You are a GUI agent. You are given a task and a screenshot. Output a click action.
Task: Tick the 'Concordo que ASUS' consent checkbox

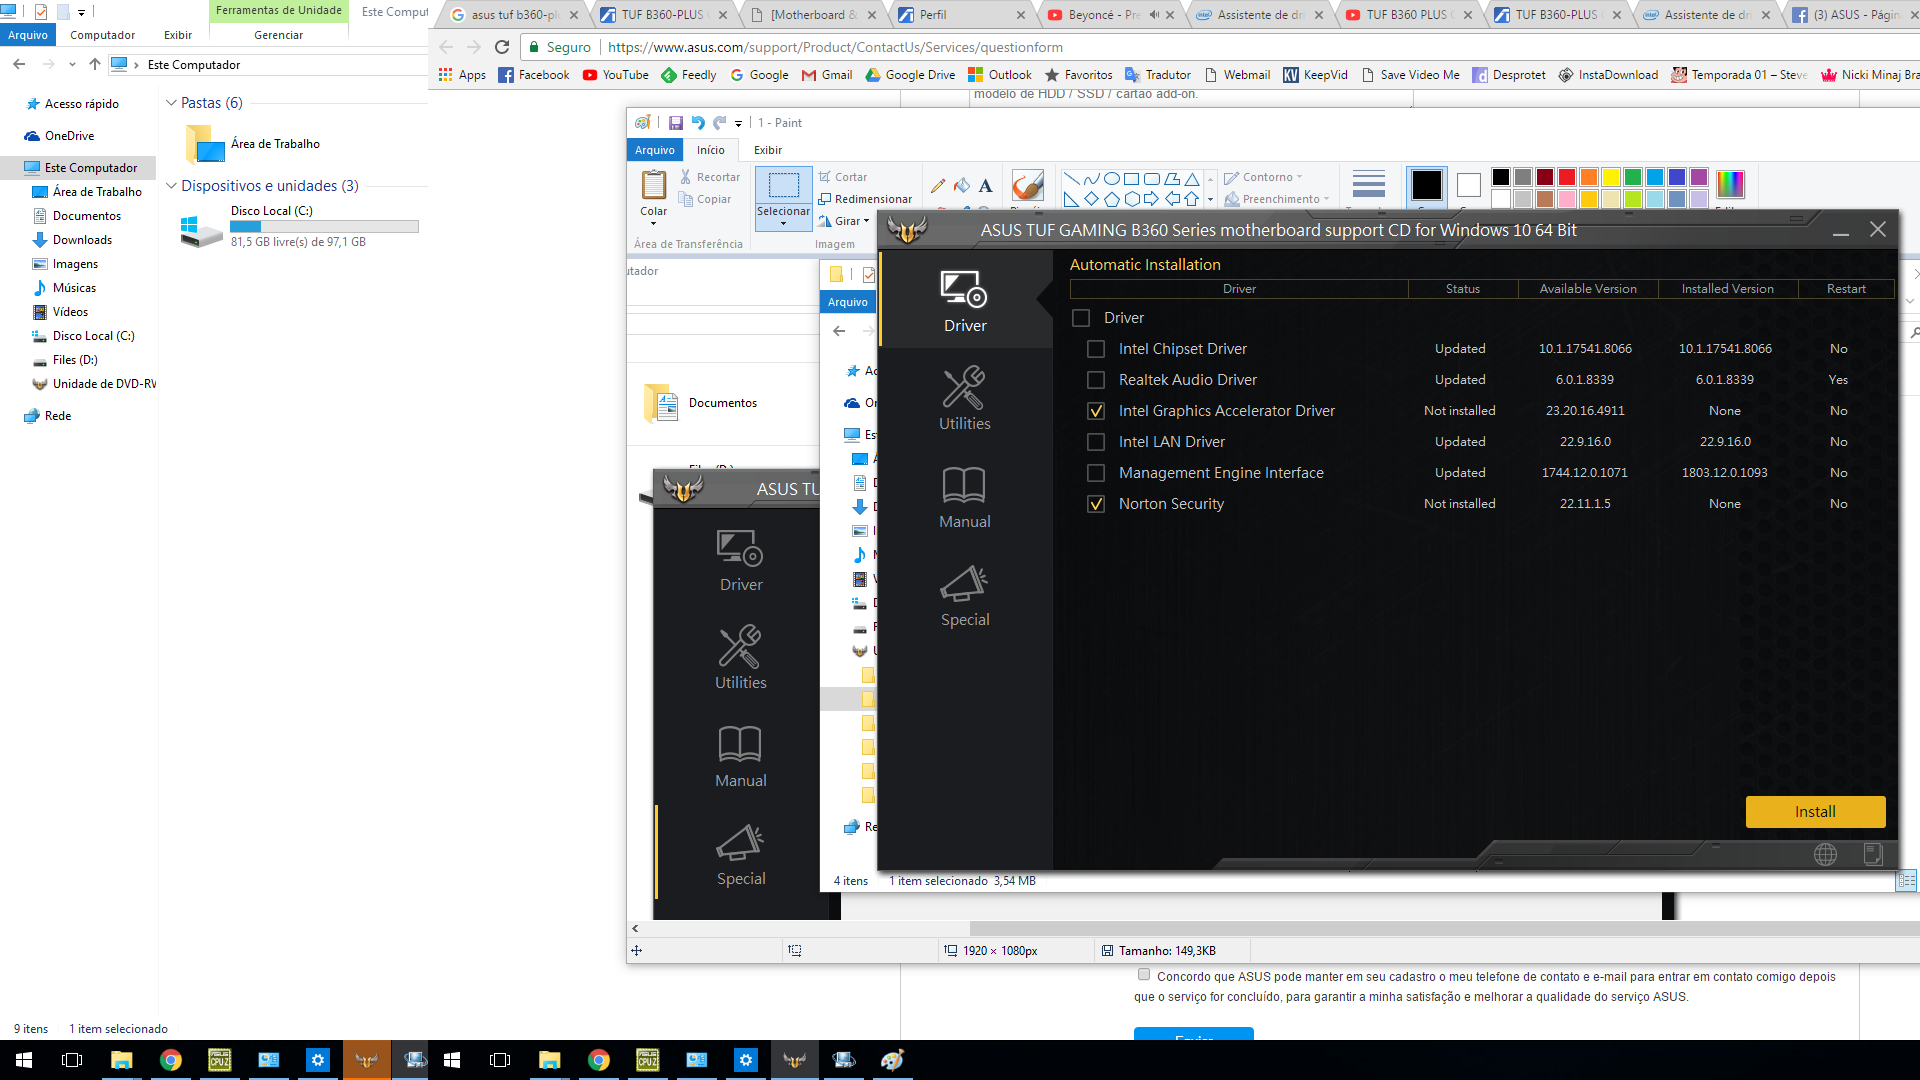(x=1143, y=975)
